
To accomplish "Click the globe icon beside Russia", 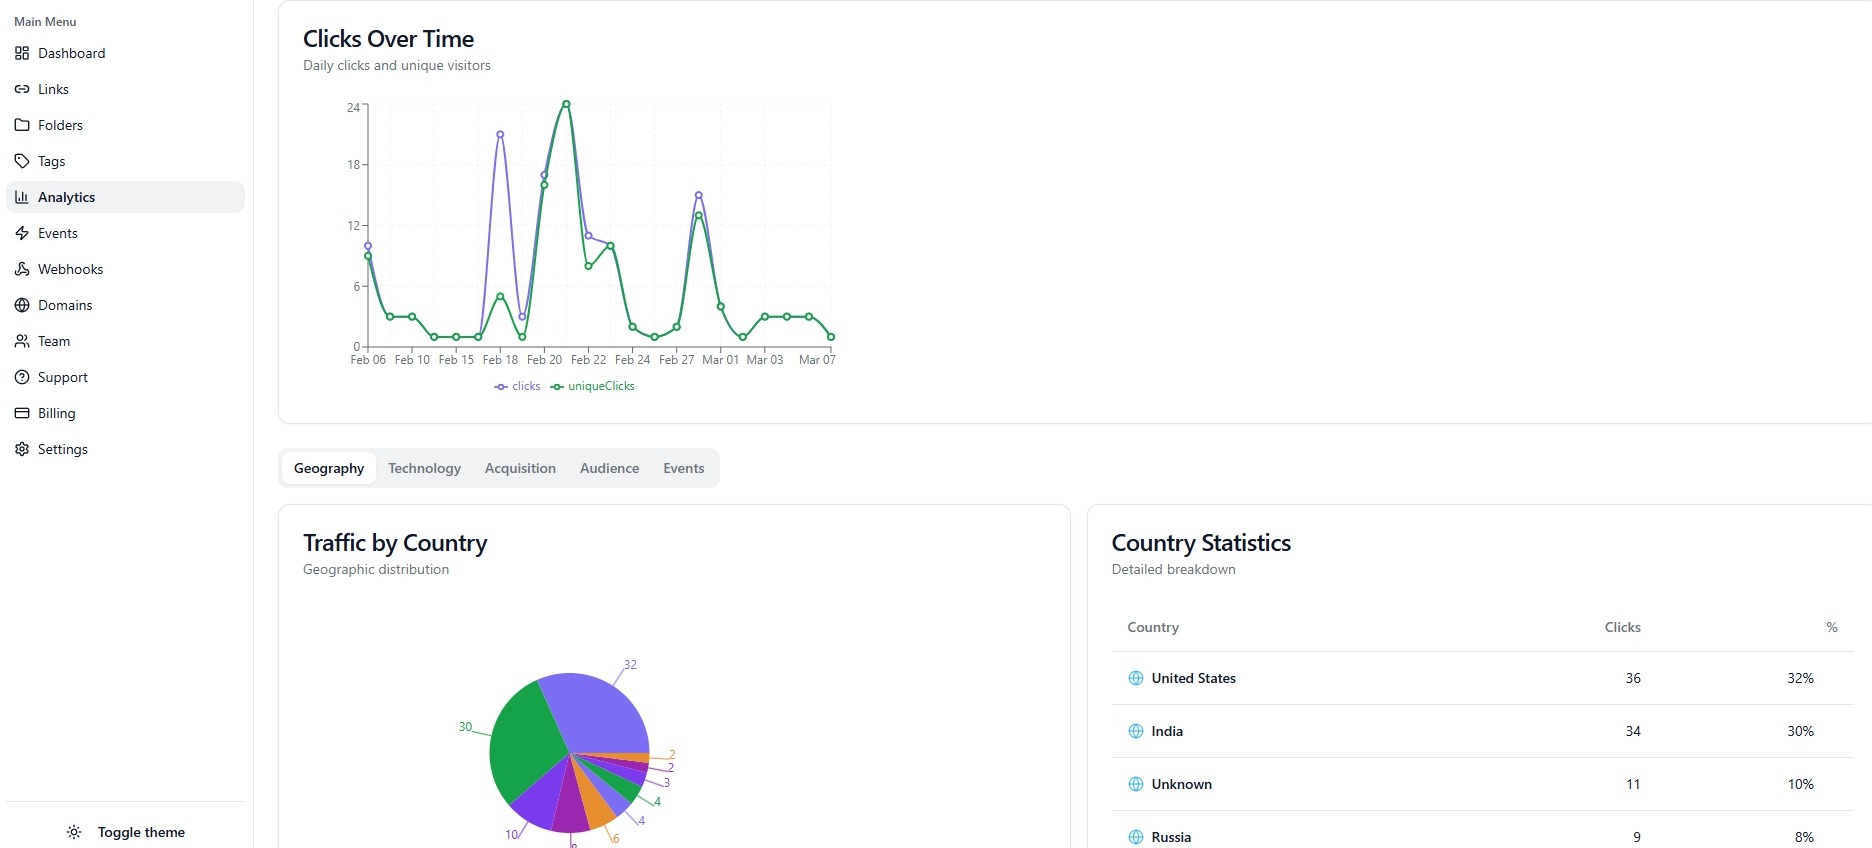I will pyautogui.click(x=1136, y=837).
